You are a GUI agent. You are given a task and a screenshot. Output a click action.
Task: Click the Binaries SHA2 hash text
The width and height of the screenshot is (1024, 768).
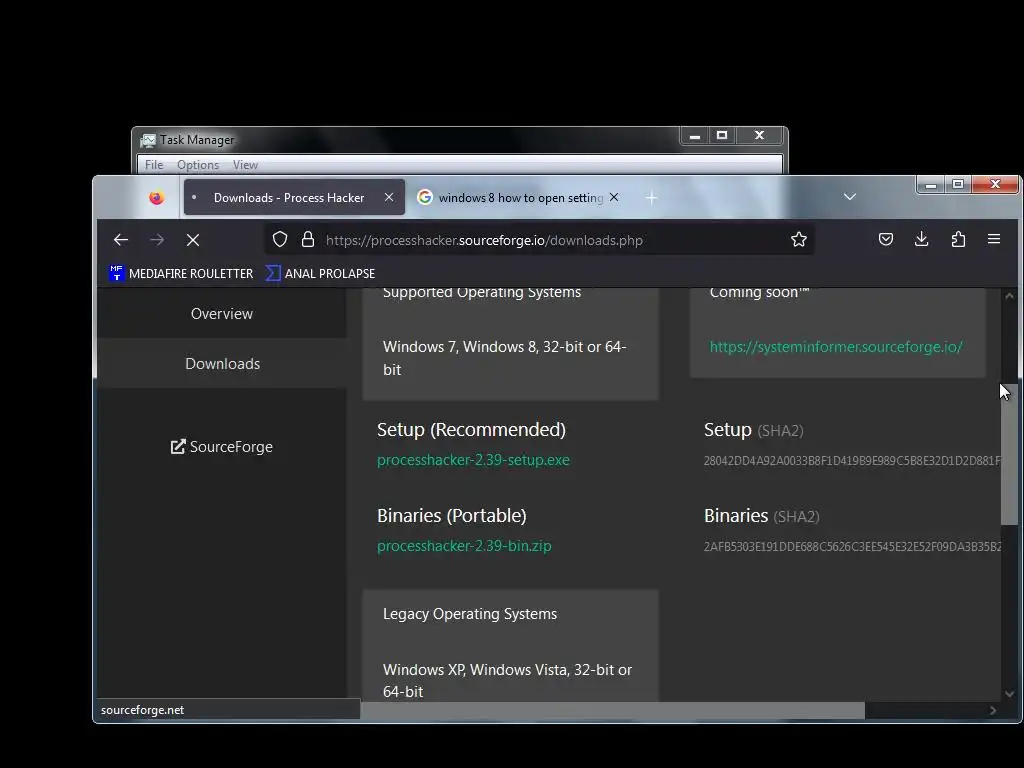(x=852, y=547)
